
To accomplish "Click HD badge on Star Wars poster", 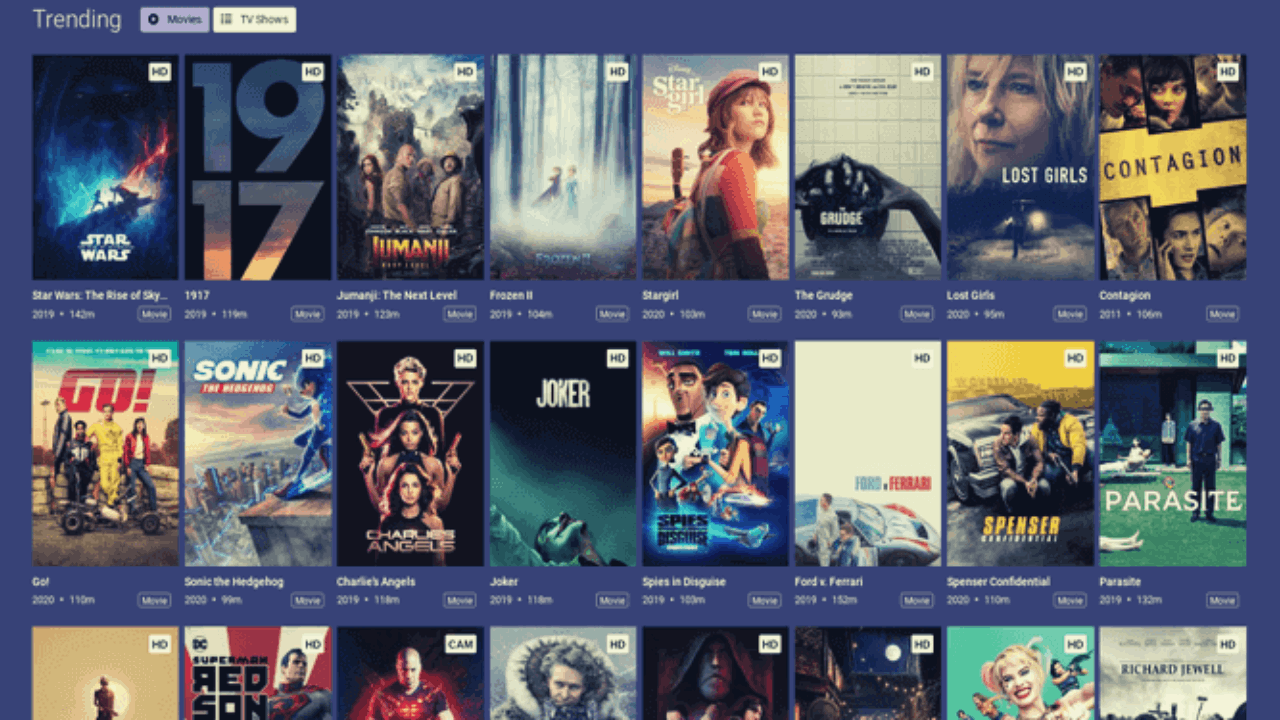I will pos(160,72).
